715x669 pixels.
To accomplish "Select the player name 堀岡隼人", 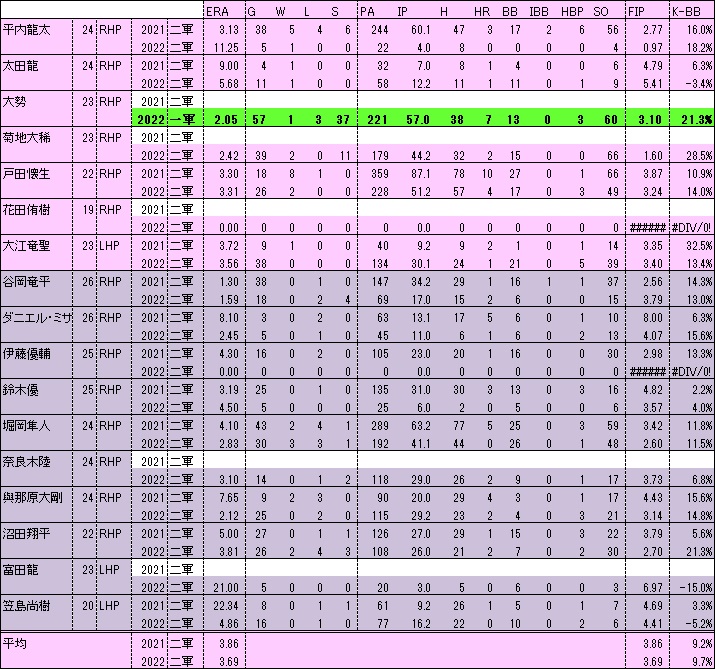I will pos(26,426).
